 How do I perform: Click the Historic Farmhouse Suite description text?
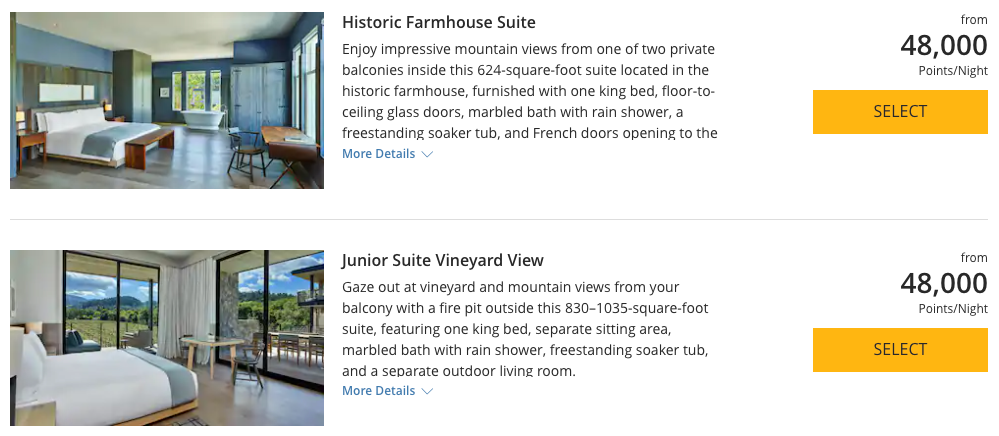click(x=530, y=90)
